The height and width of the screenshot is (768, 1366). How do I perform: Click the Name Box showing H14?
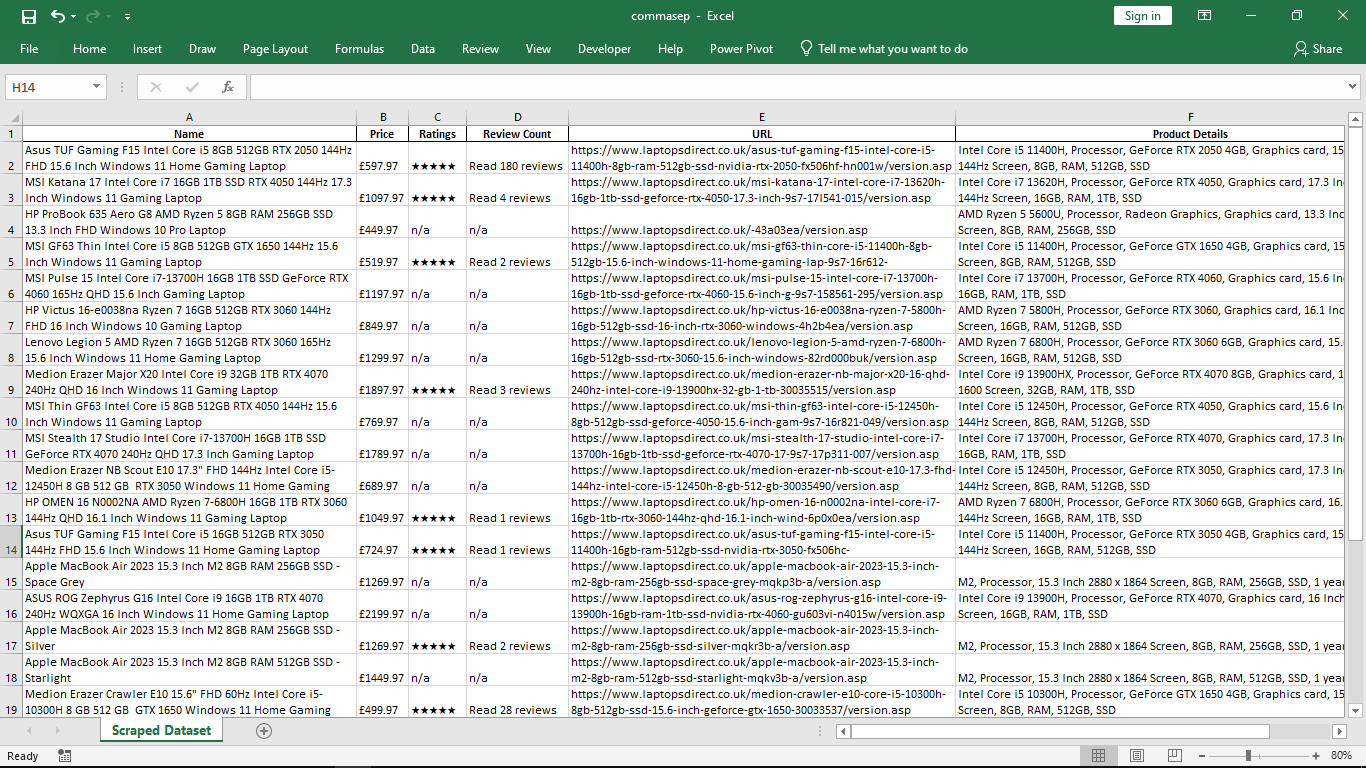pos(48,87)
